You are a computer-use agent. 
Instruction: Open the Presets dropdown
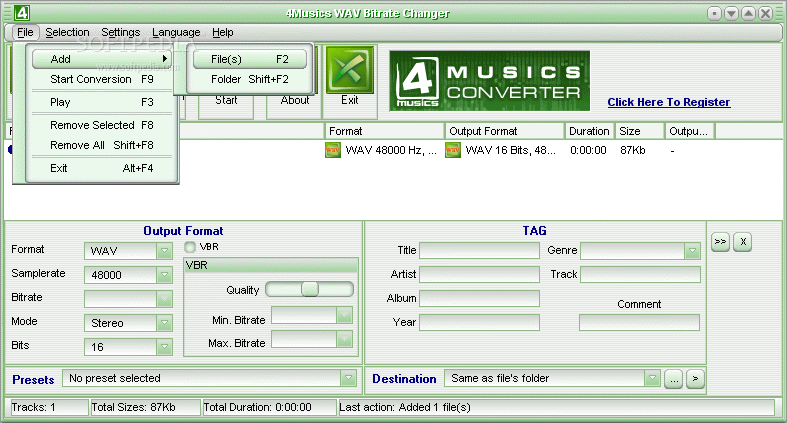(348, 378)
